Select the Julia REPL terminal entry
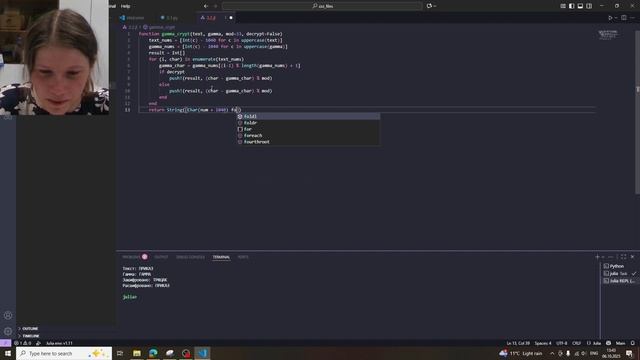Viewport: 640px width, 360px height. pos(619,281)
